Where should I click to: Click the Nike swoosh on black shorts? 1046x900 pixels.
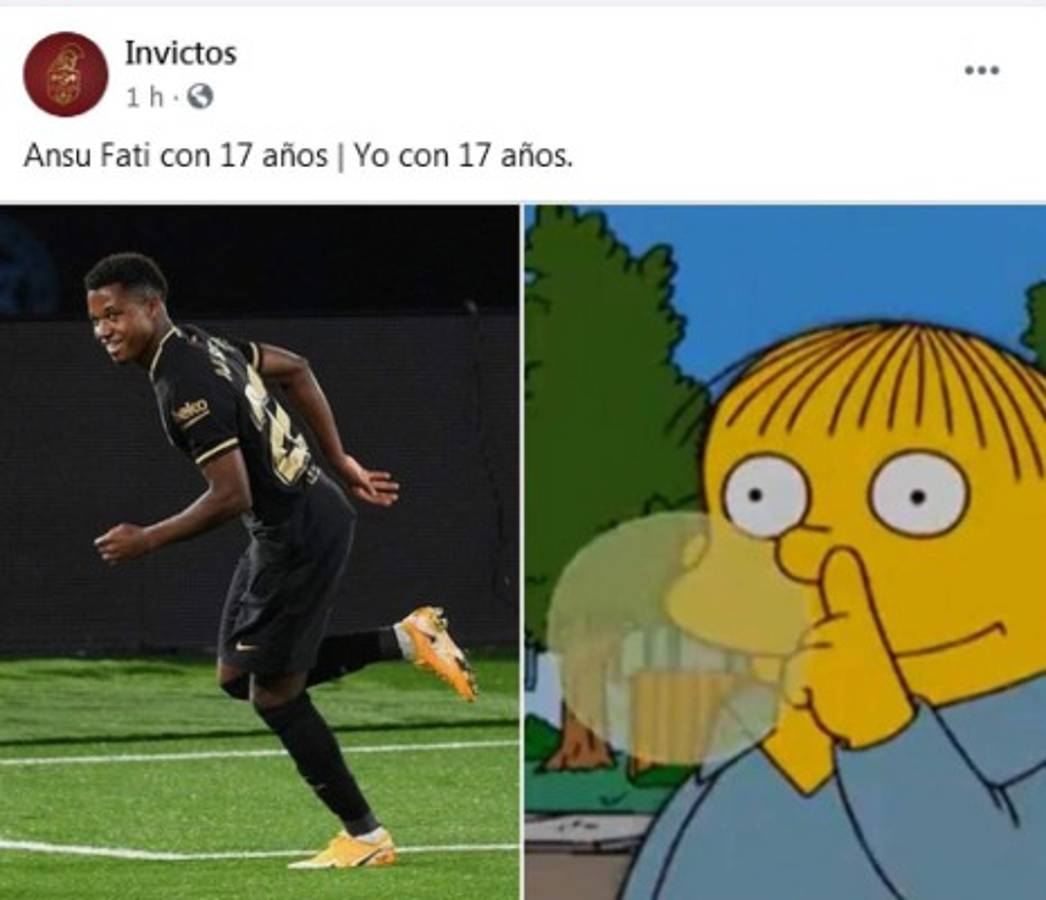coord(247,646)
